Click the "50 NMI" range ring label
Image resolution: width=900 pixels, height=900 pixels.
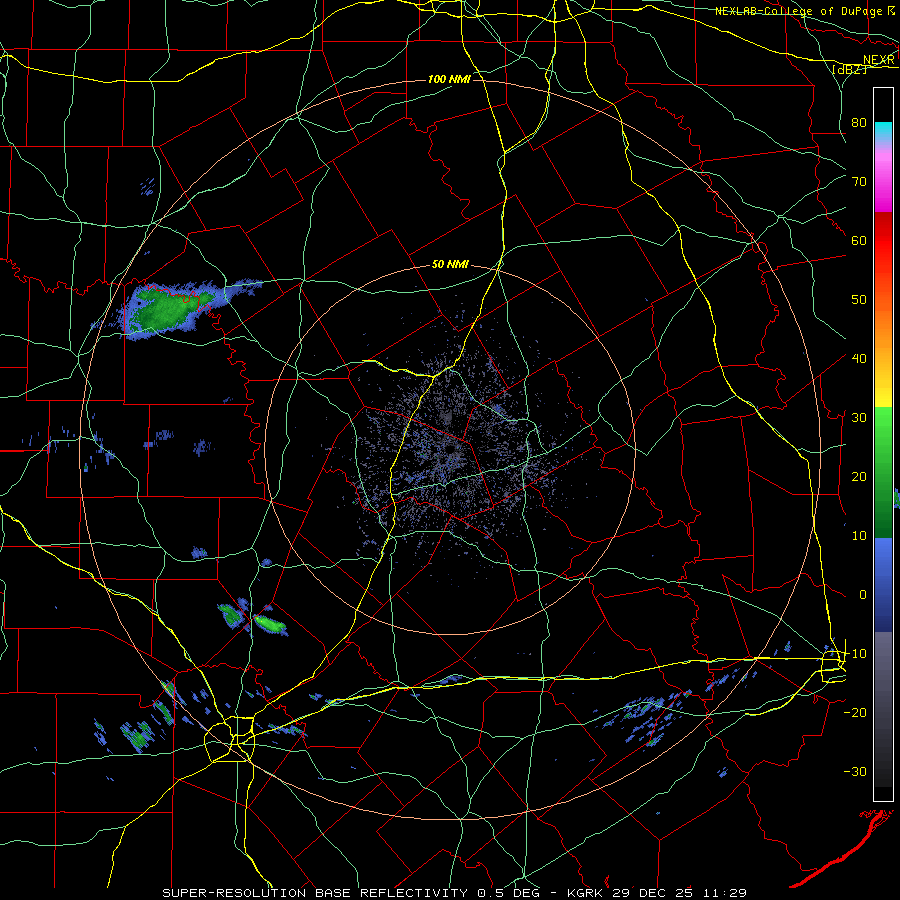(451, 265)
